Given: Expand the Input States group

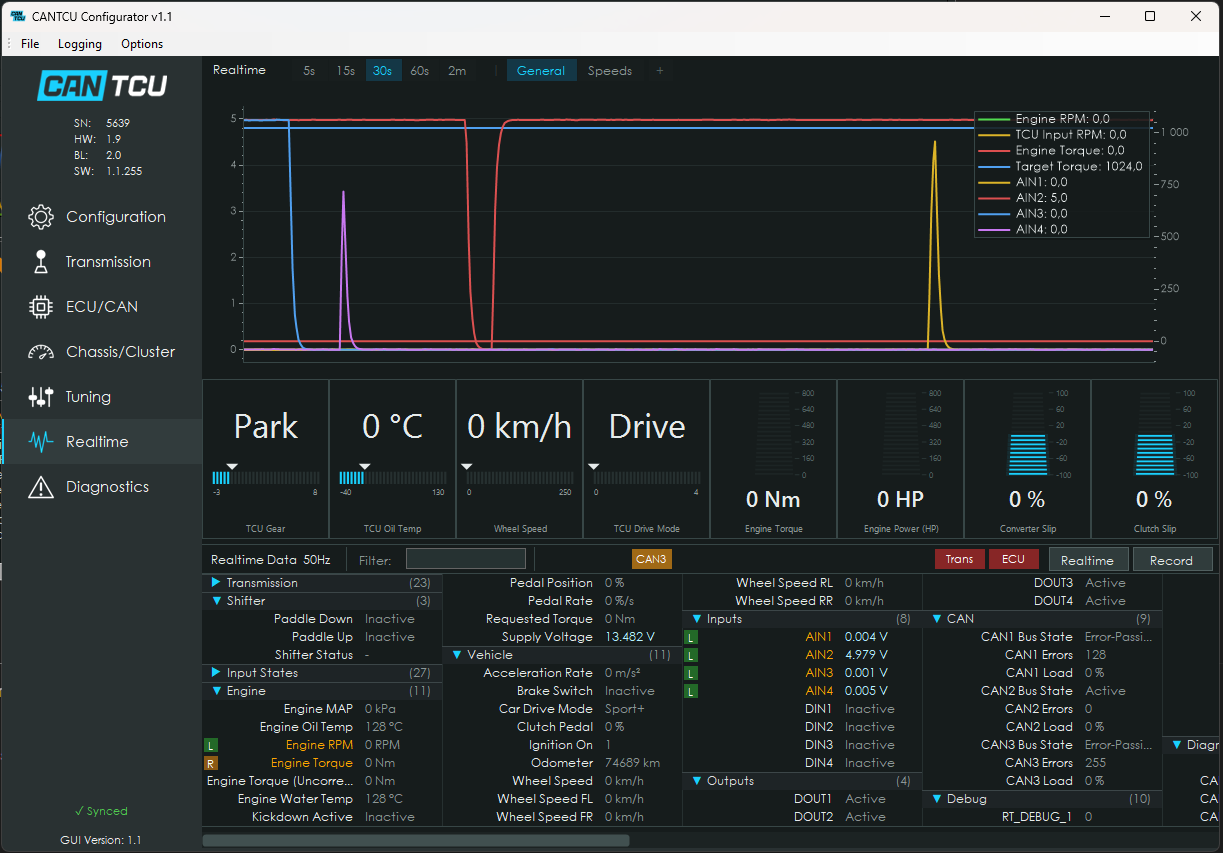Looking at the screenshot, I should point(215,673).
